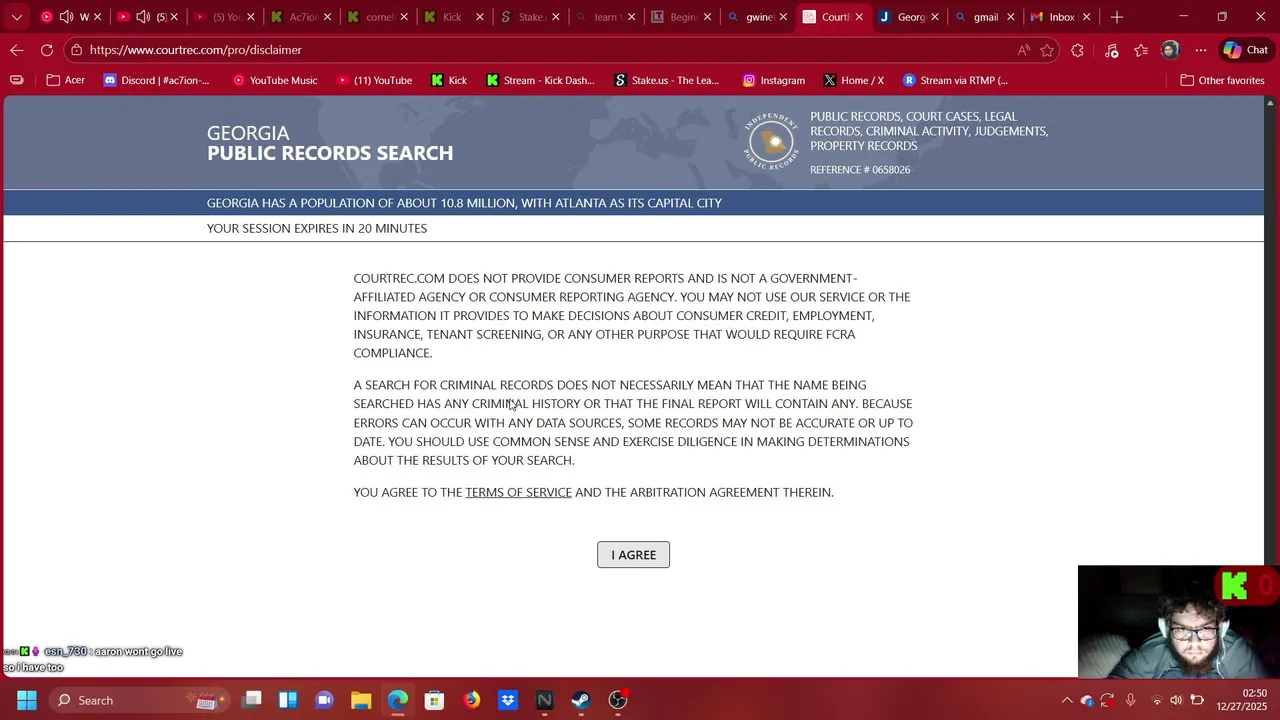Click the page scrollbar

coord(1271,330)
